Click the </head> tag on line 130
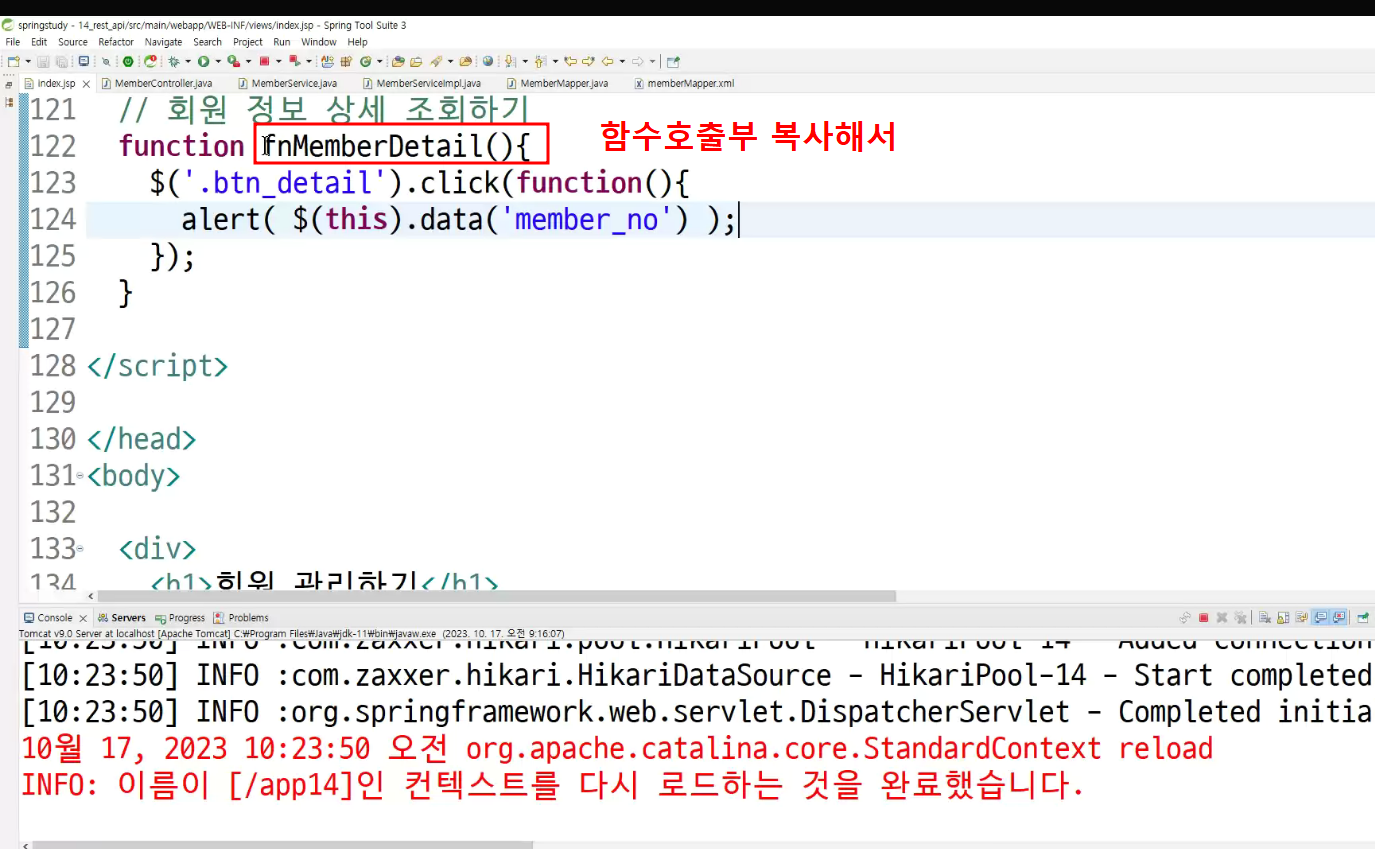The image size is (1375, 849). coord(142,439)
